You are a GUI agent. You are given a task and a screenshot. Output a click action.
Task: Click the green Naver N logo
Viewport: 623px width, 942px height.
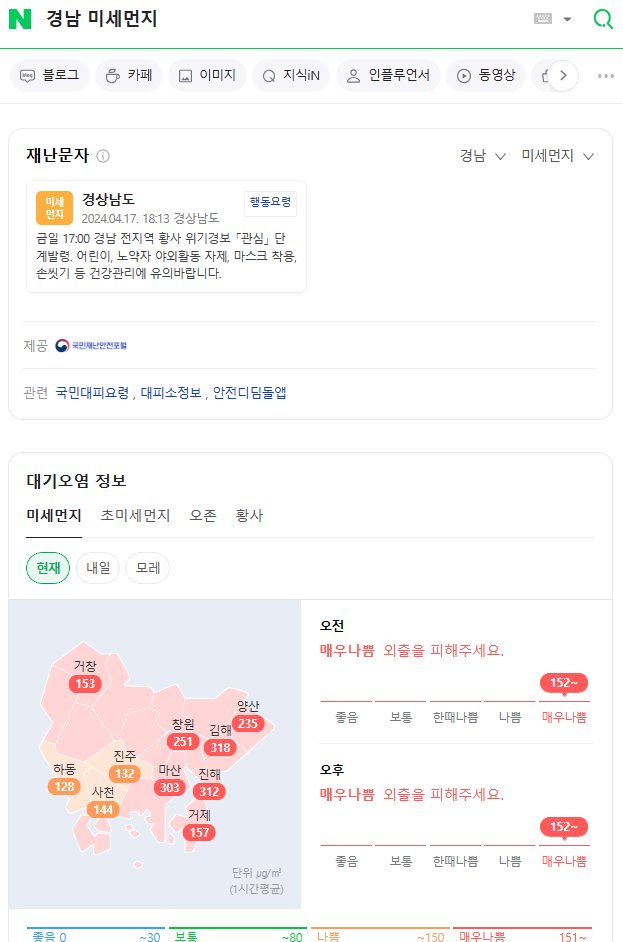point(20,19)
